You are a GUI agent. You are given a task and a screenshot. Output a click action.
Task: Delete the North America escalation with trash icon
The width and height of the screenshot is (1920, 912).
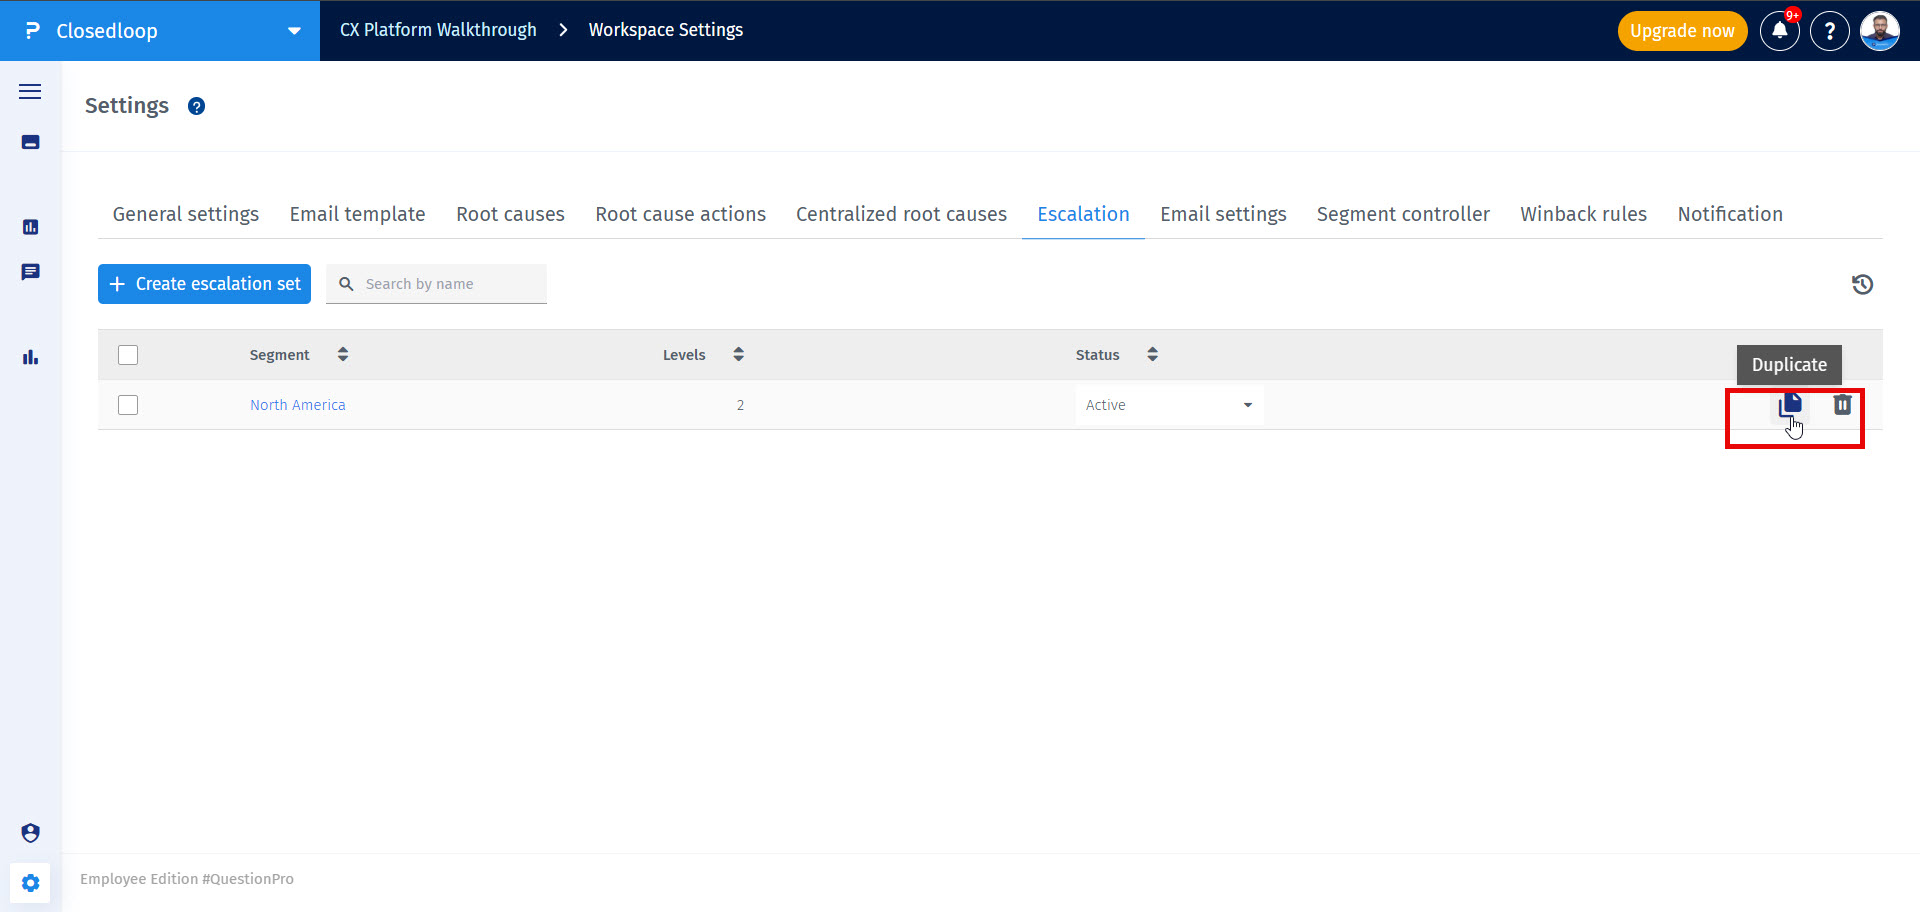(x=1843, y=404)
